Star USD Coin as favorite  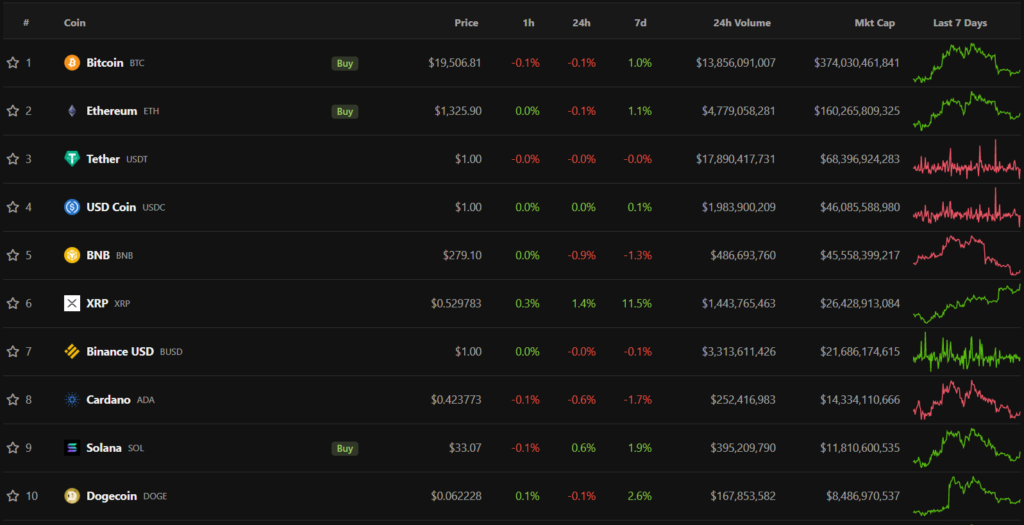pos(12,207)
